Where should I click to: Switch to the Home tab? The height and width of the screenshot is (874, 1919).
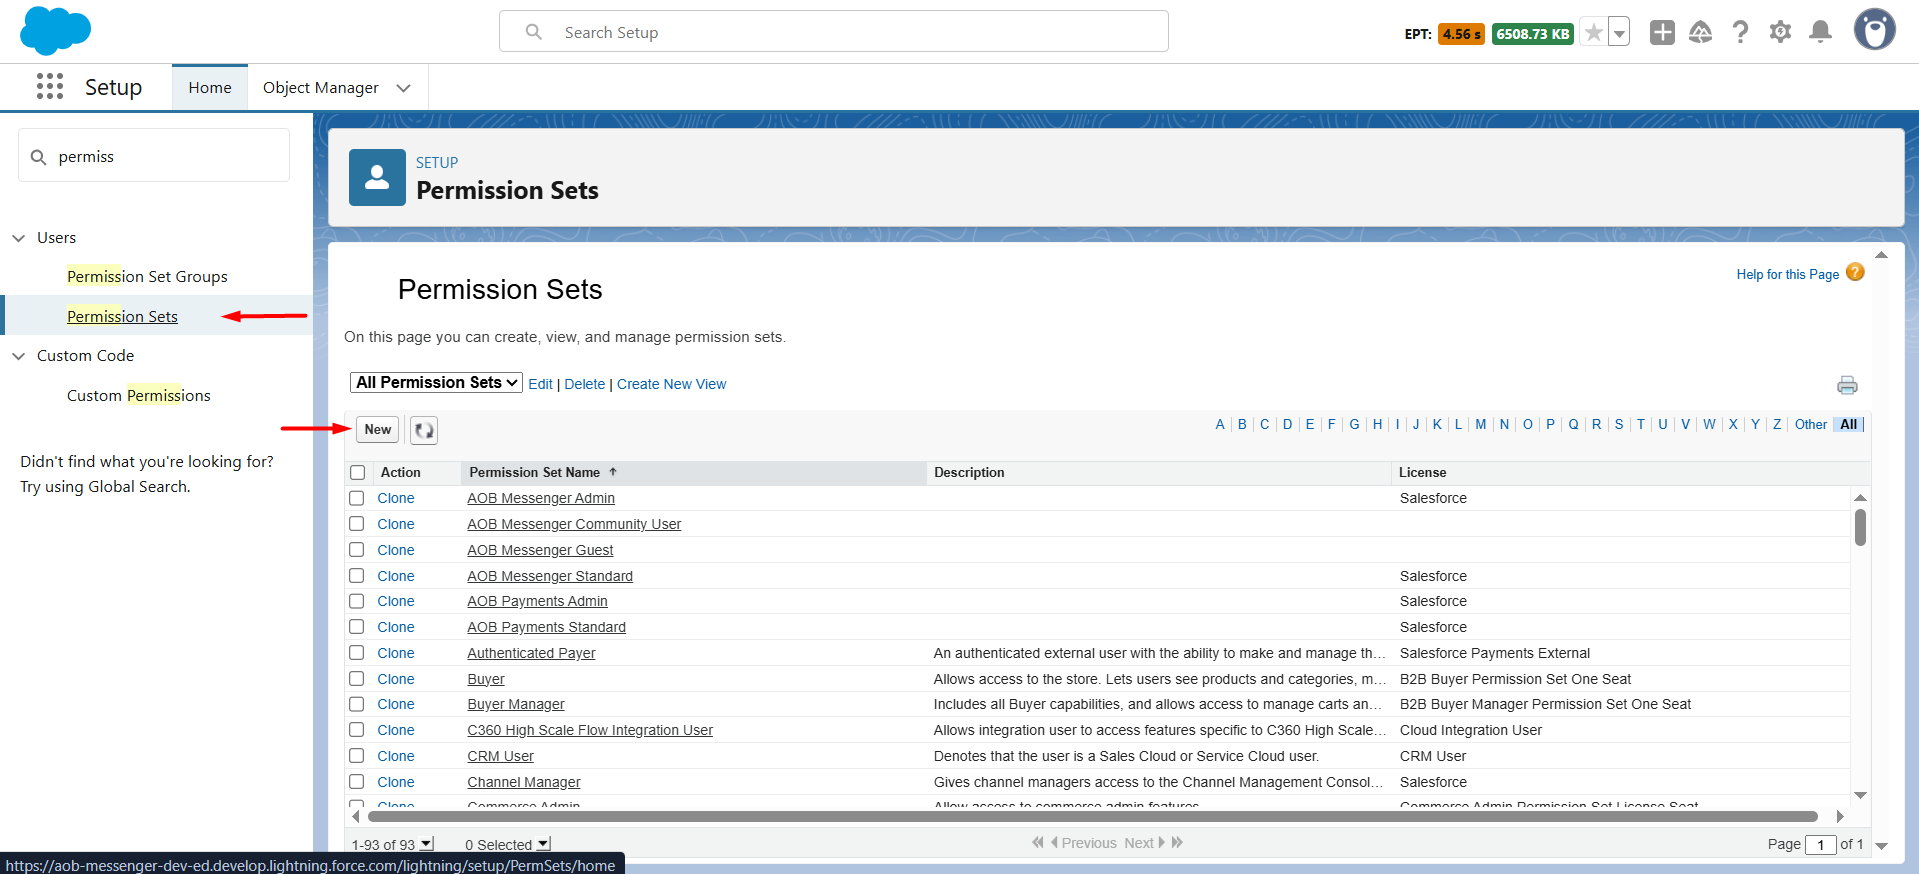click(x=210, y=88)
